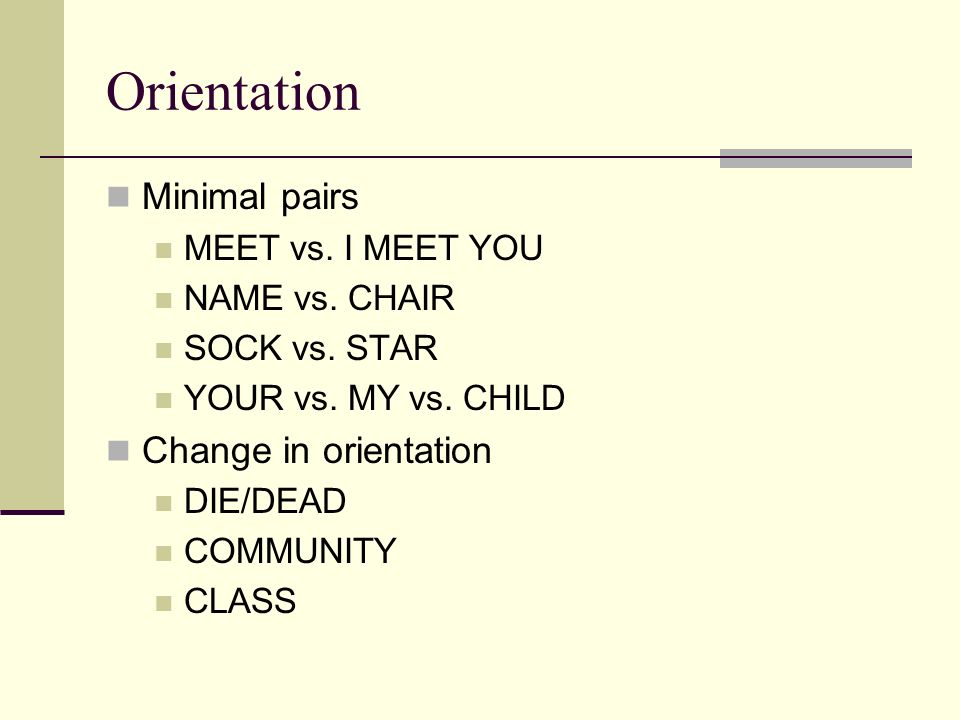Click the bullet before COMMUNITY
The height and width of the screenshot is (720, 960).
pos(163,554)
